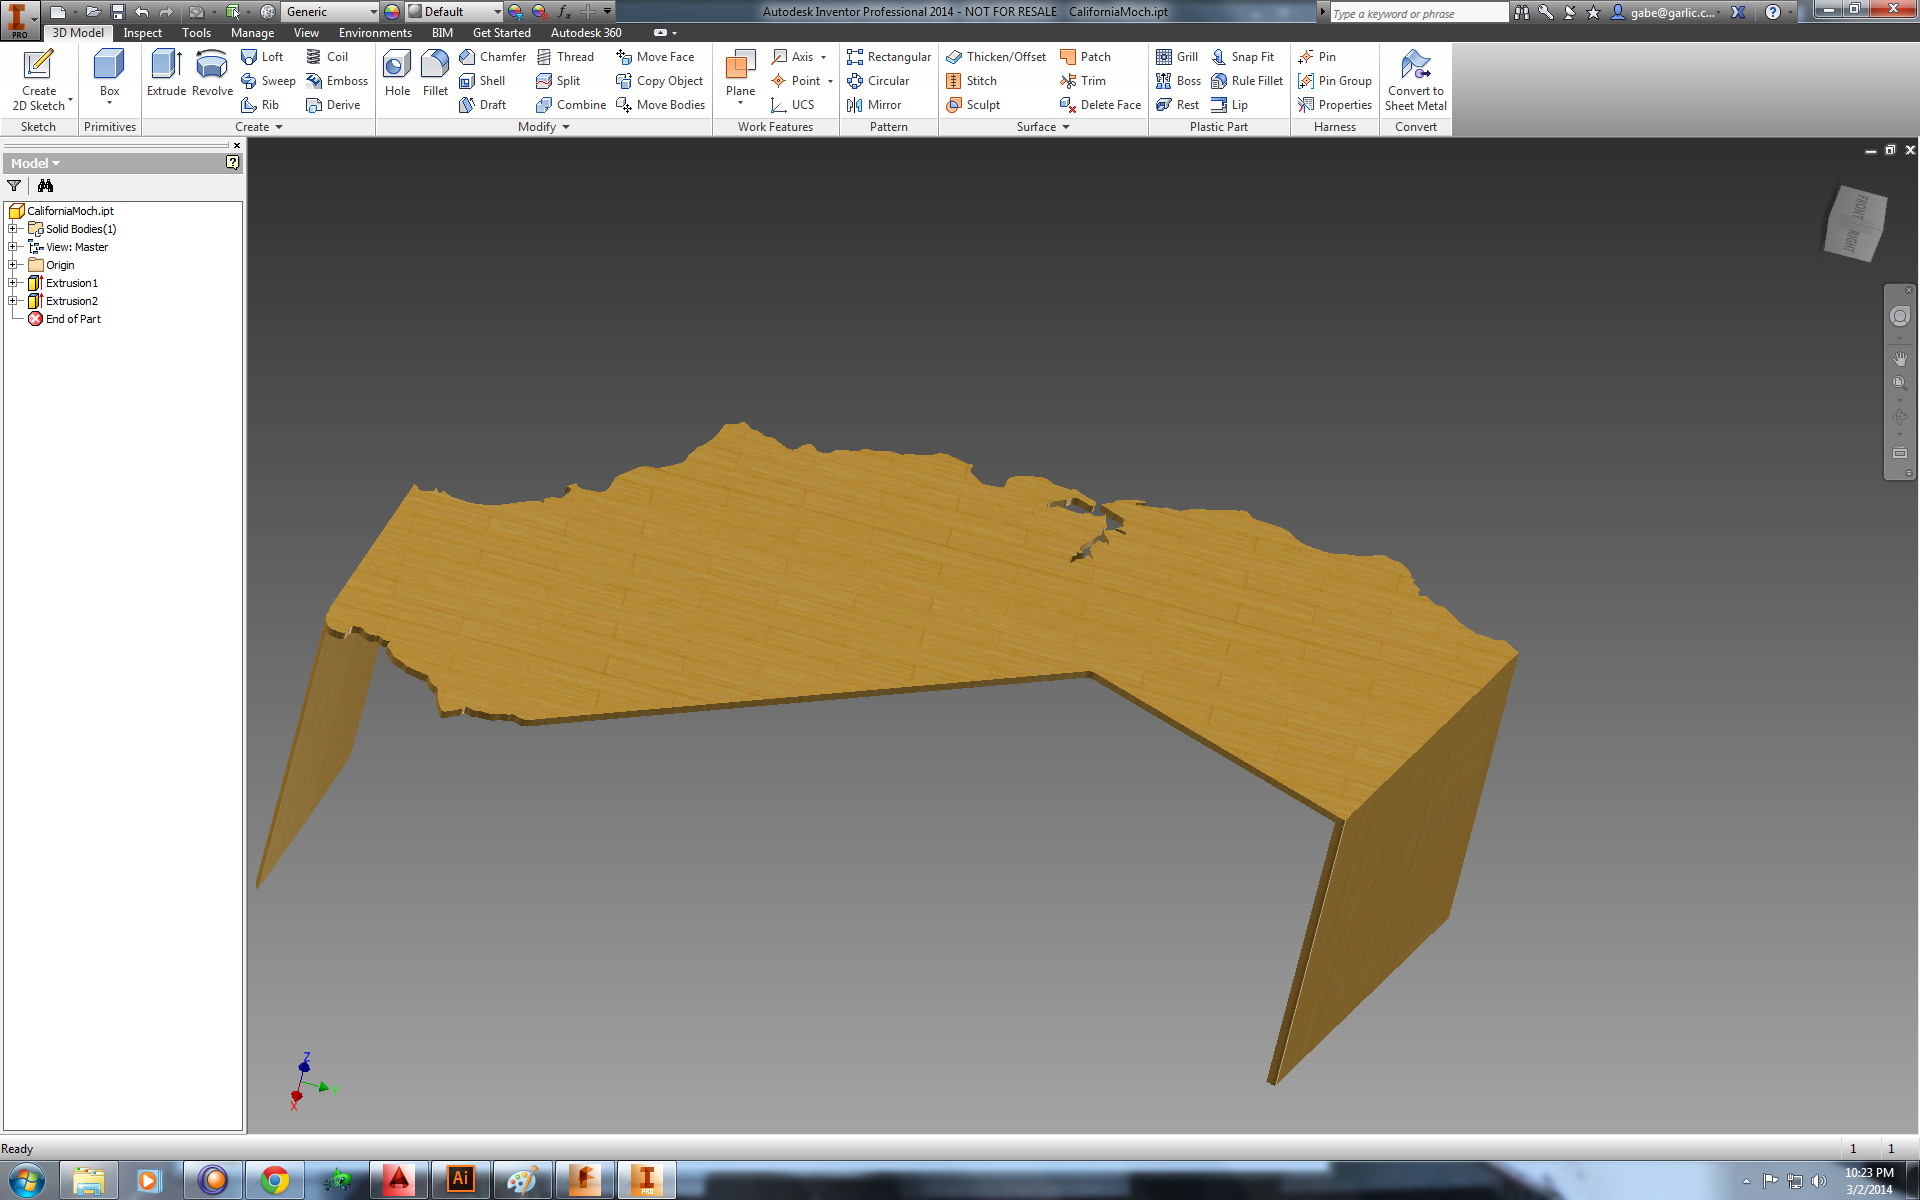The width and height of the screenshot is (1920, 1200).
Task: Click the Save icon in quick access
Action: [117, 12]
